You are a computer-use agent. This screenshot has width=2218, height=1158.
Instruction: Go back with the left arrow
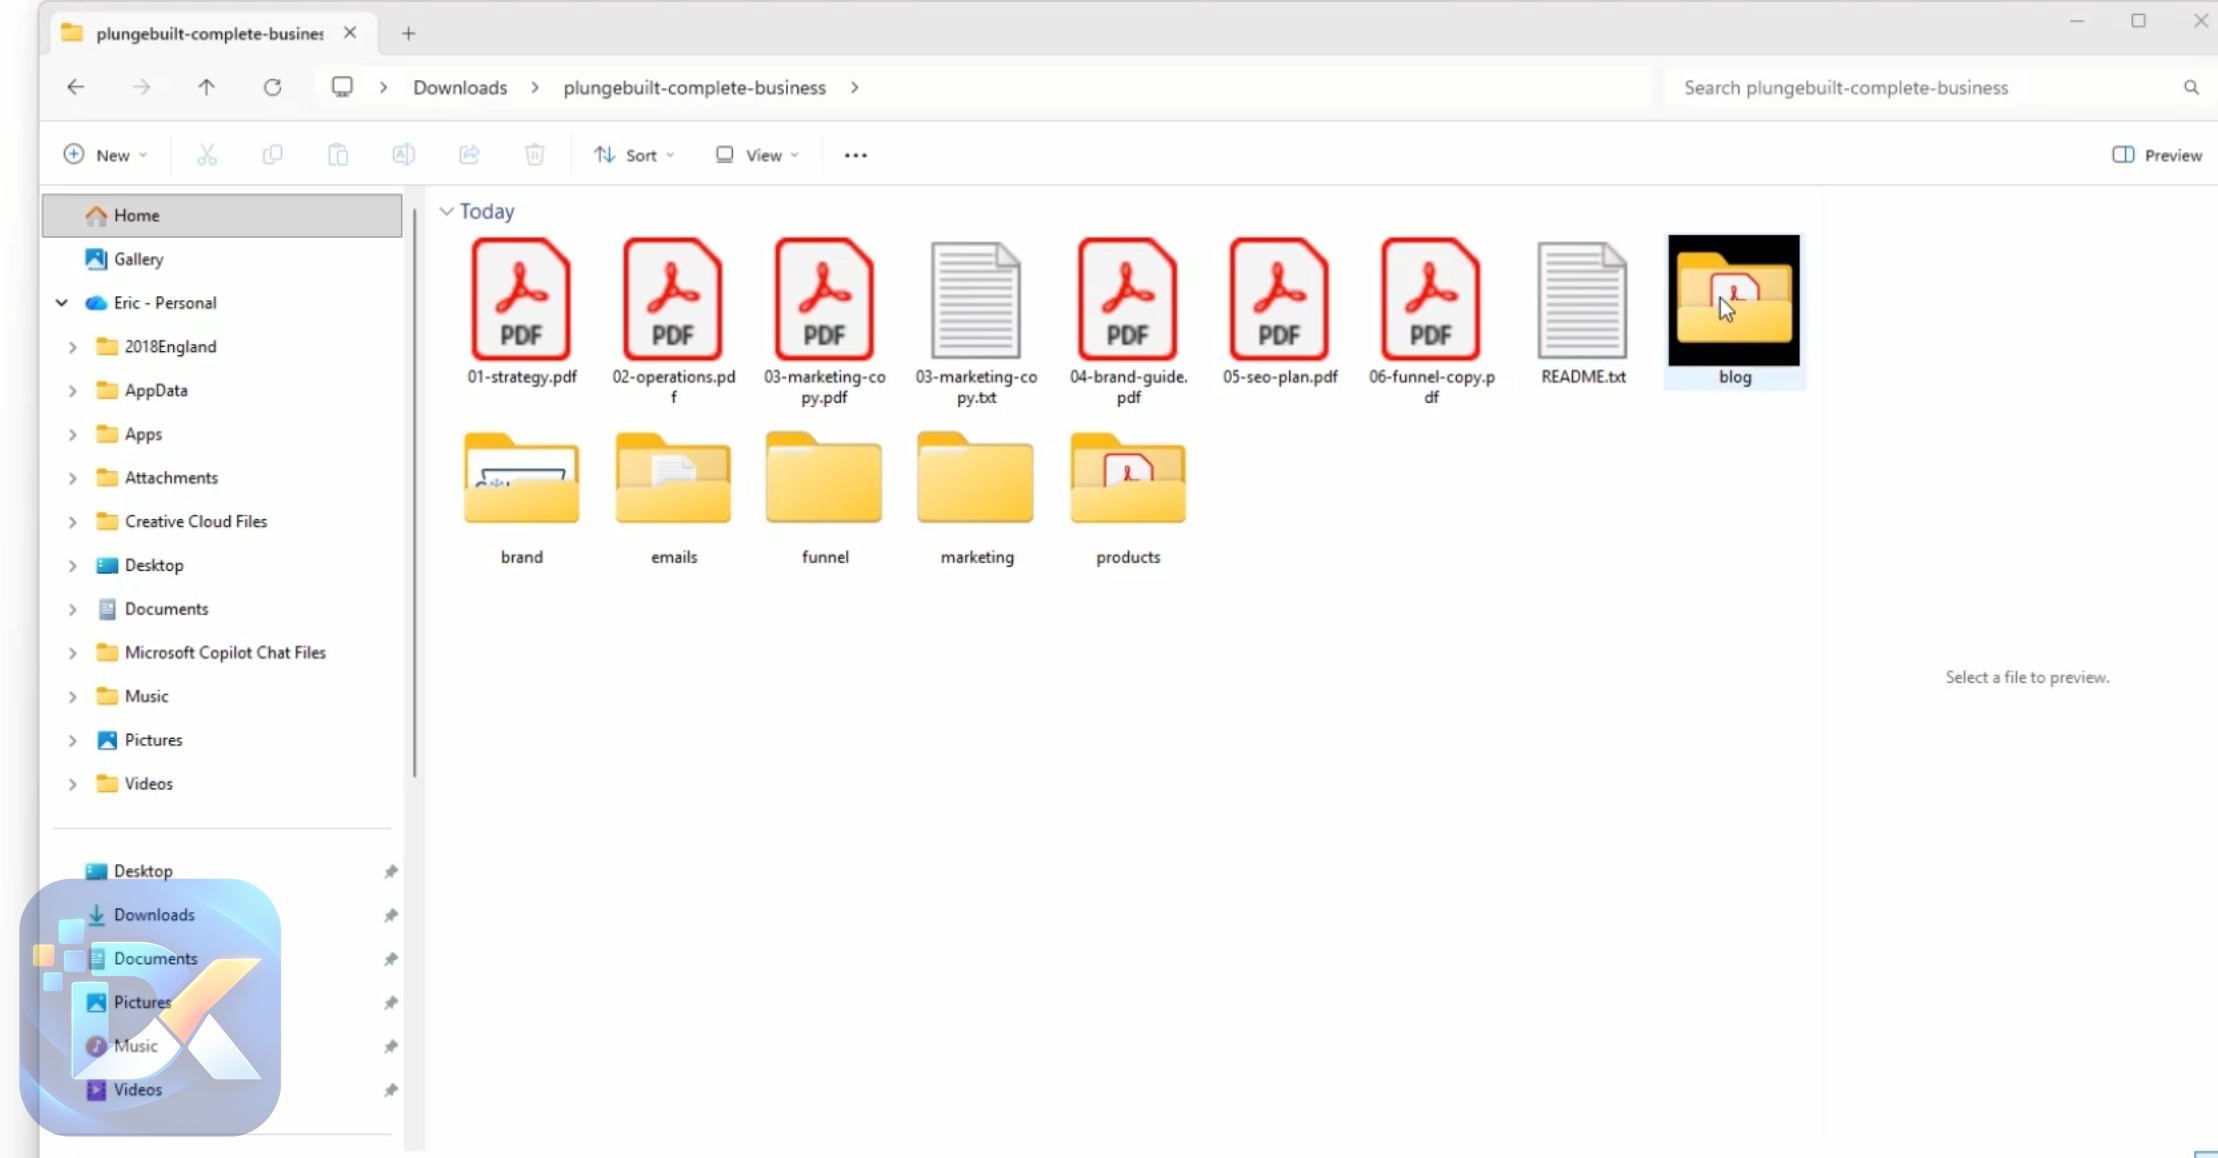[x=76, y=87]
